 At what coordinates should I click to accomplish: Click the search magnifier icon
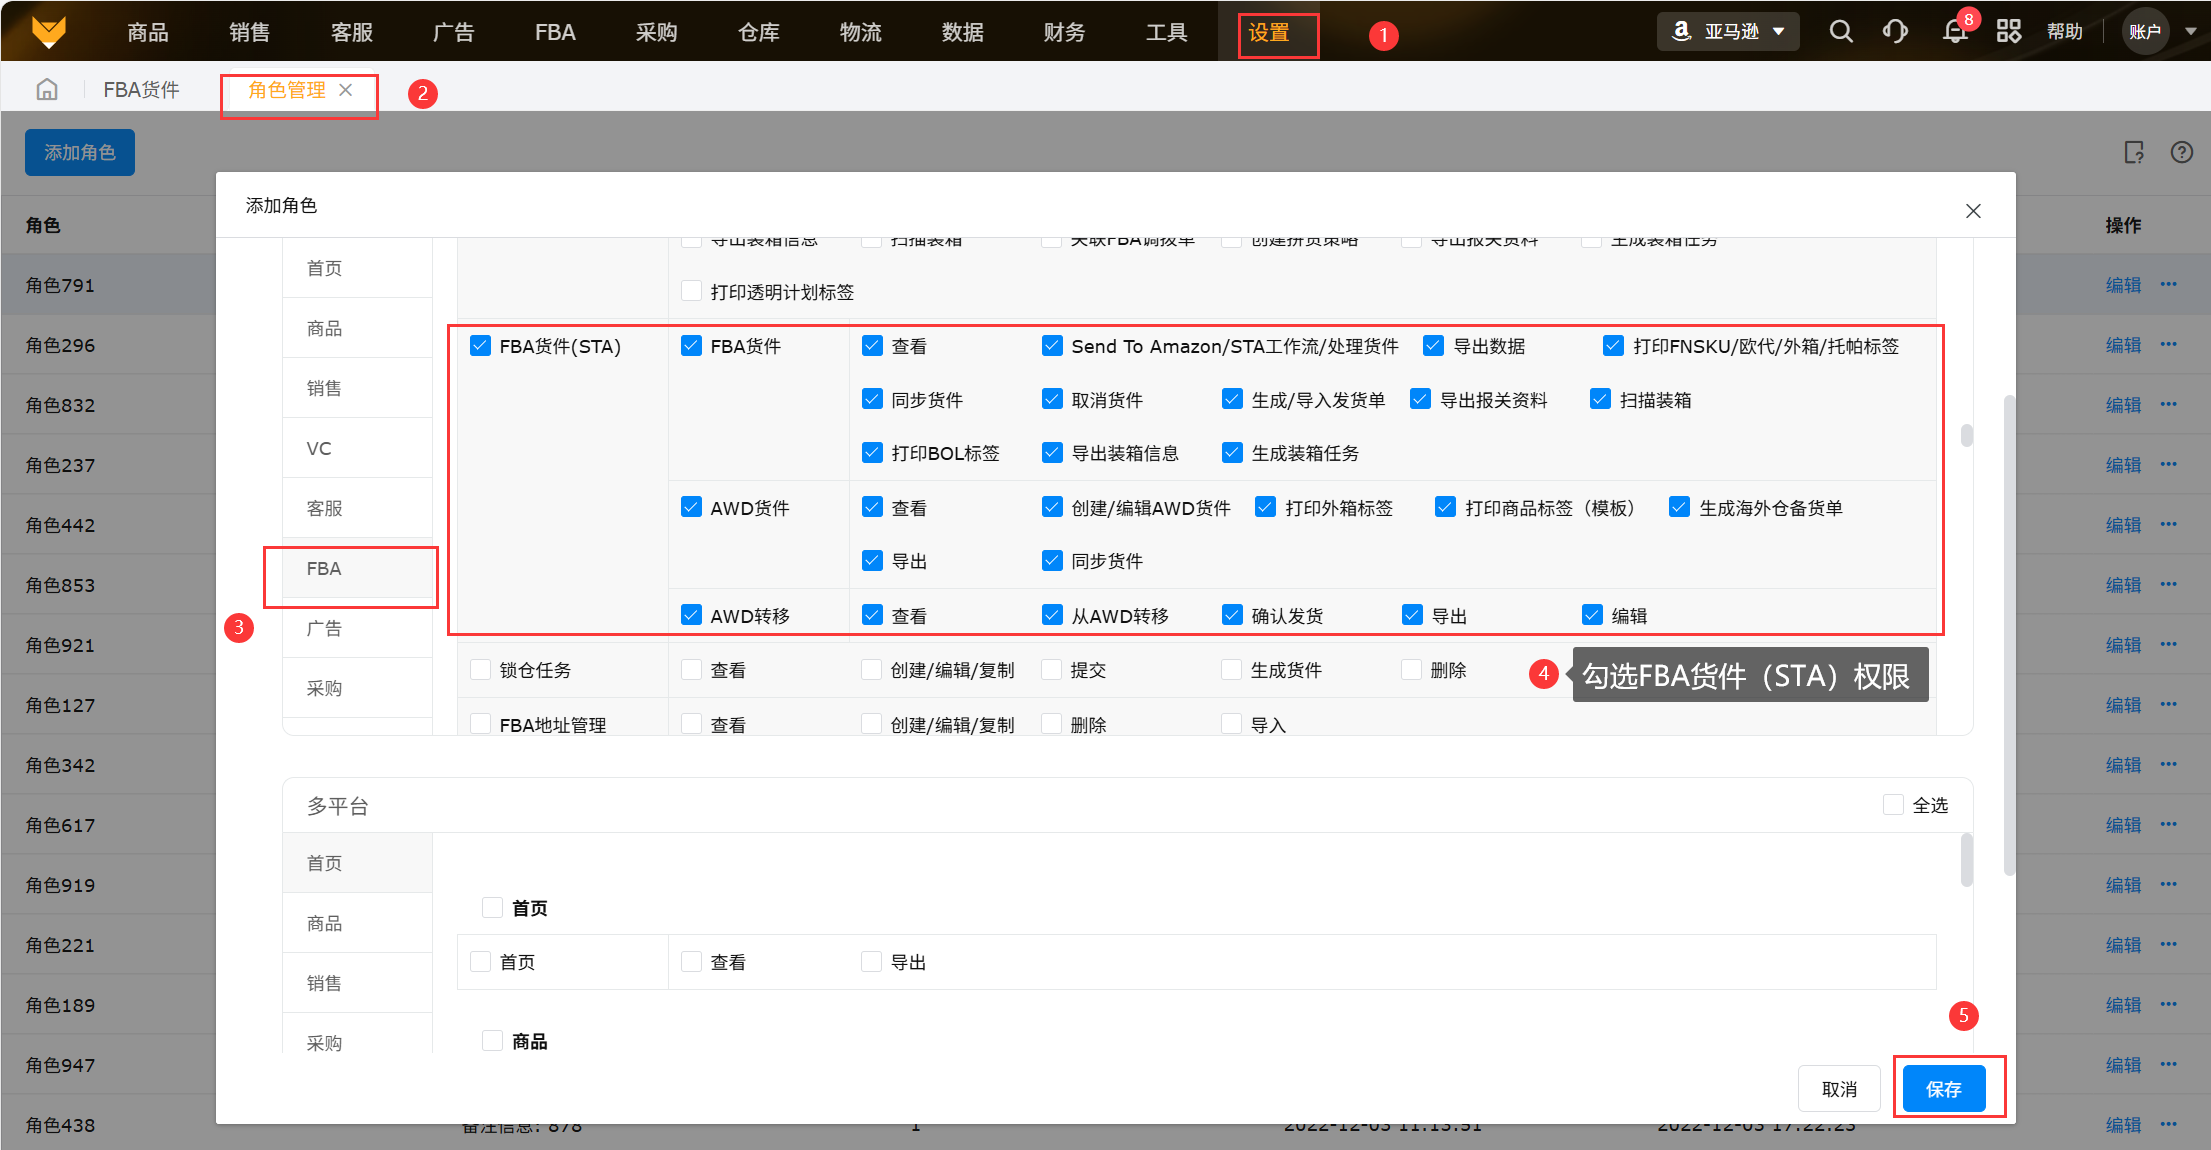coord(1841,32)
